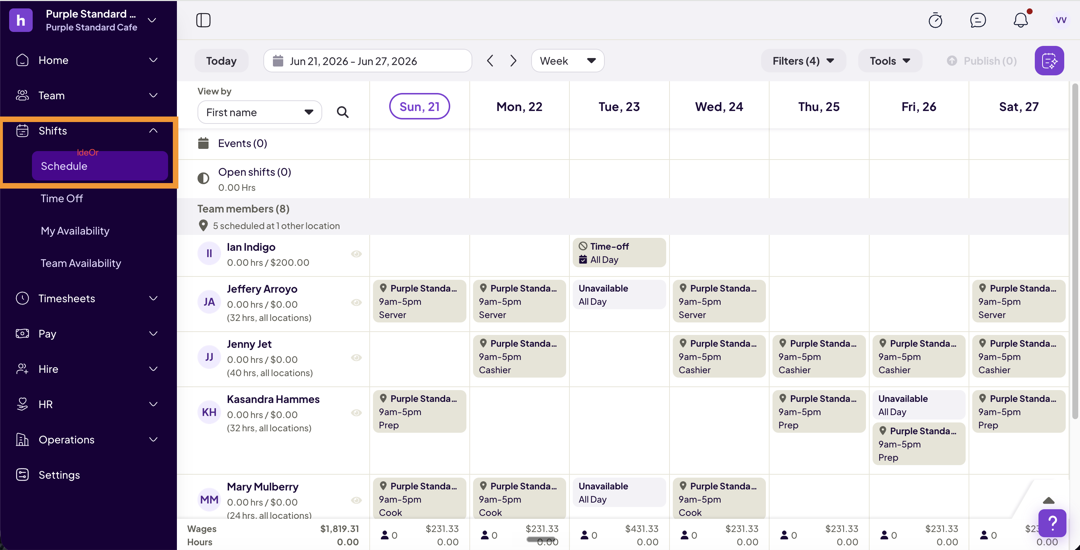This screenshot has height=550, width=1080.
Task: Click the Jeffery Arroyo JA avatar
Action: [209, 302]
